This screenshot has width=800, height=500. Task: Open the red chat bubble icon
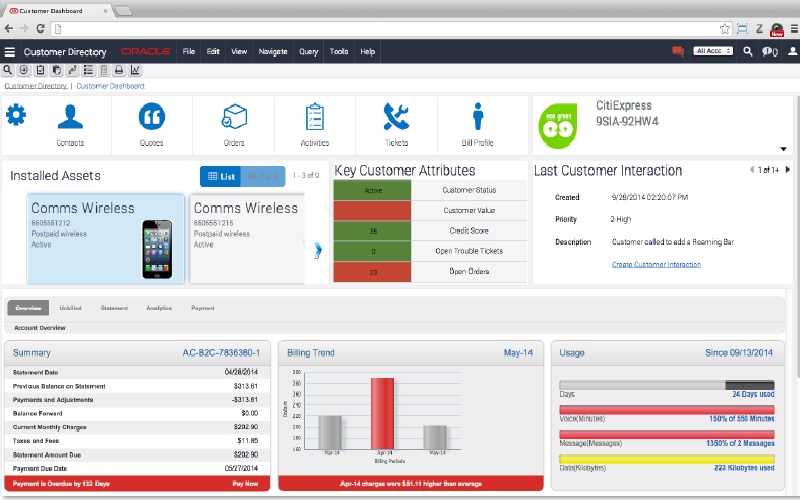678,51
